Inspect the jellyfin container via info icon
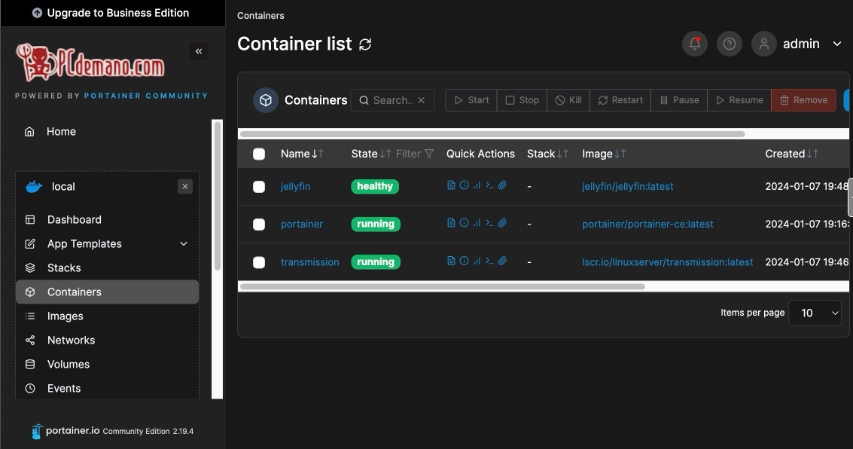 pos(464,186)
